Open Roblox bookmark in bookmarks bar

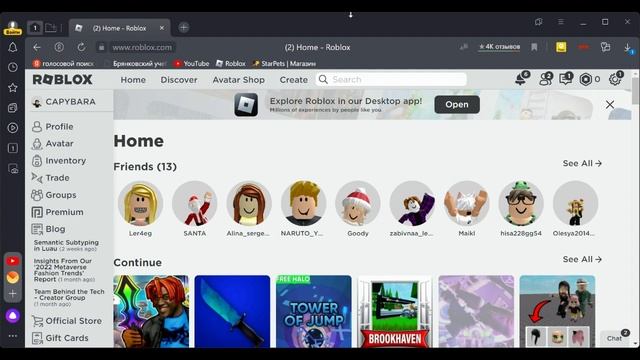pyautogui.click(x=231, y=64)
